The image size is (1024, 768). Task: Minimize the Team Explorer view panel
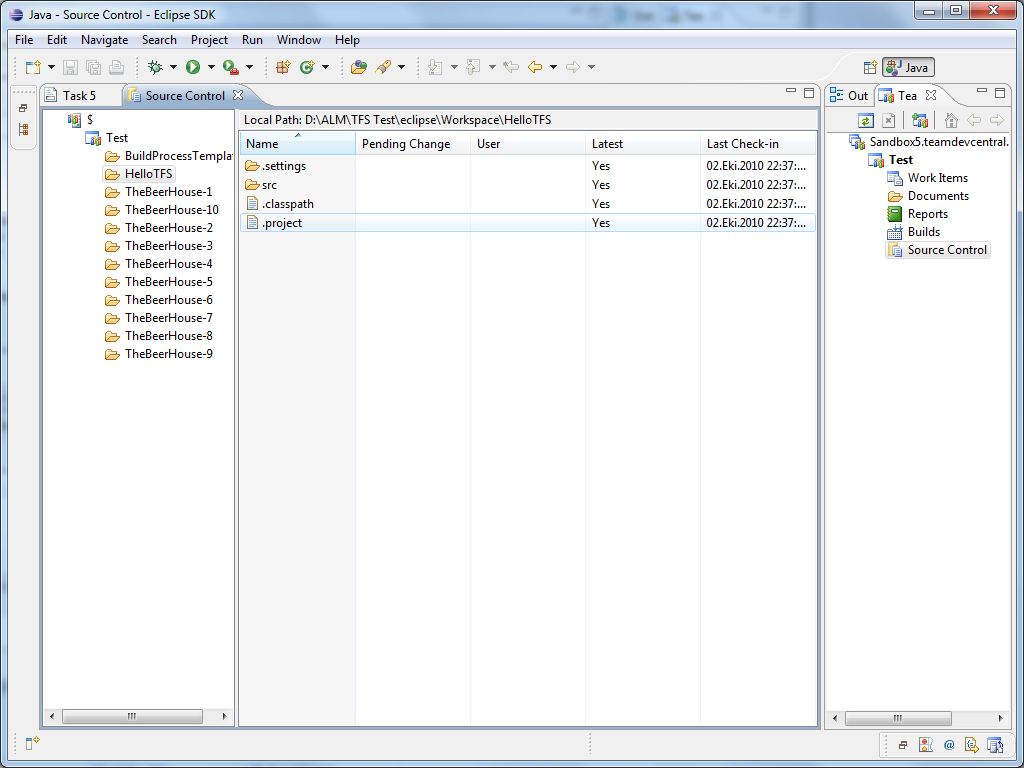[982, 92]
